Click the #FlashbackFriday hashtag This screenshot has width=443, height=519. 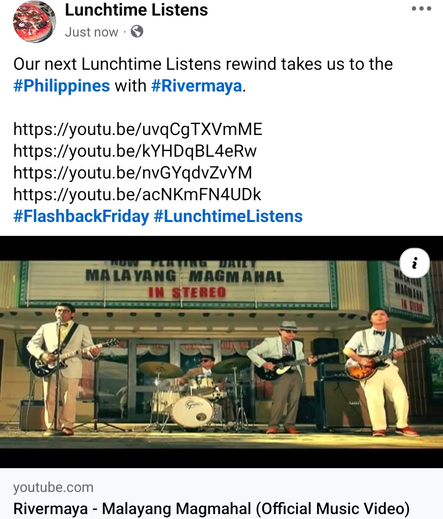point(81,216)
